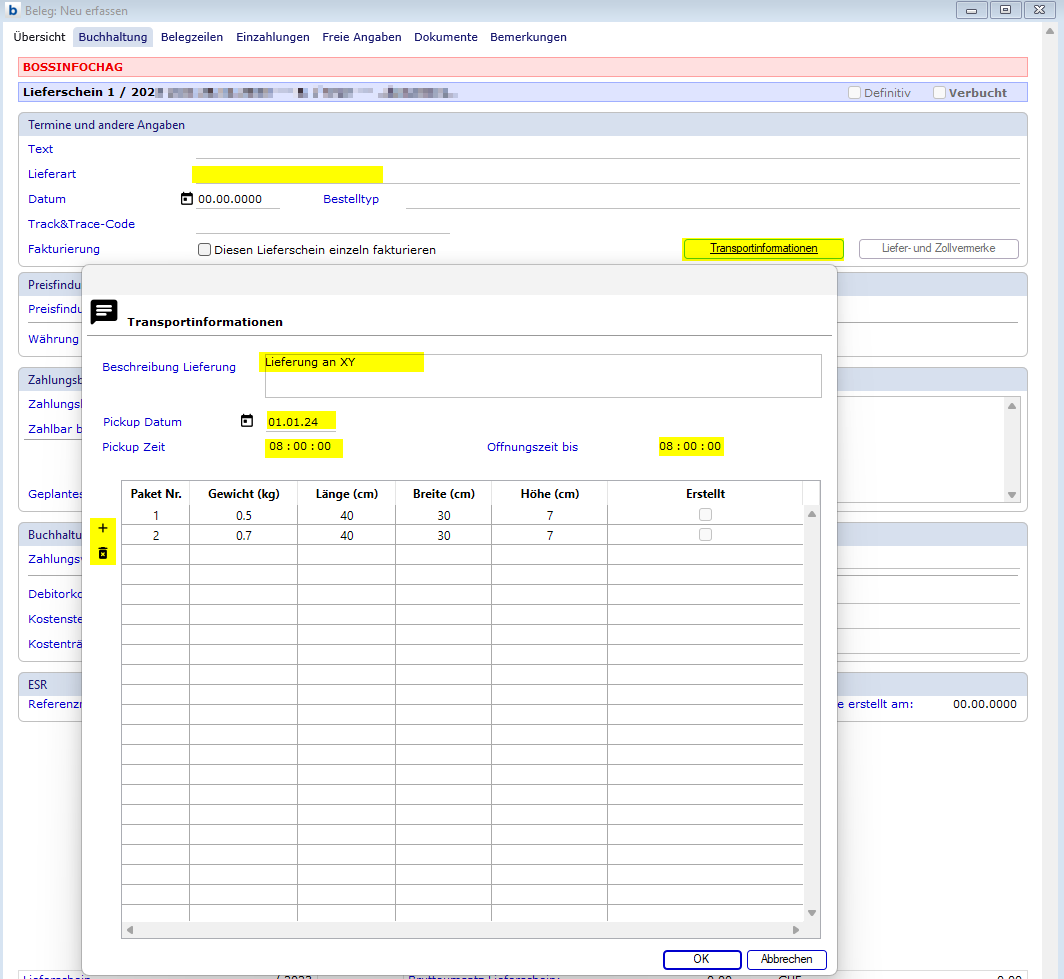This screenshot has height=979, width=1064.
Task: Select the Lieferart yellow input field
Action: point(287,174)
